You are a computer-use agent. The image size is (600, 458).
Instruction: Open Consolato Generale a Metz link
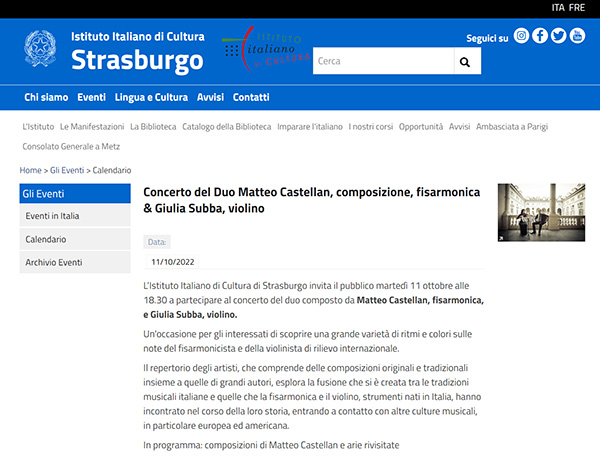[71, 147]
